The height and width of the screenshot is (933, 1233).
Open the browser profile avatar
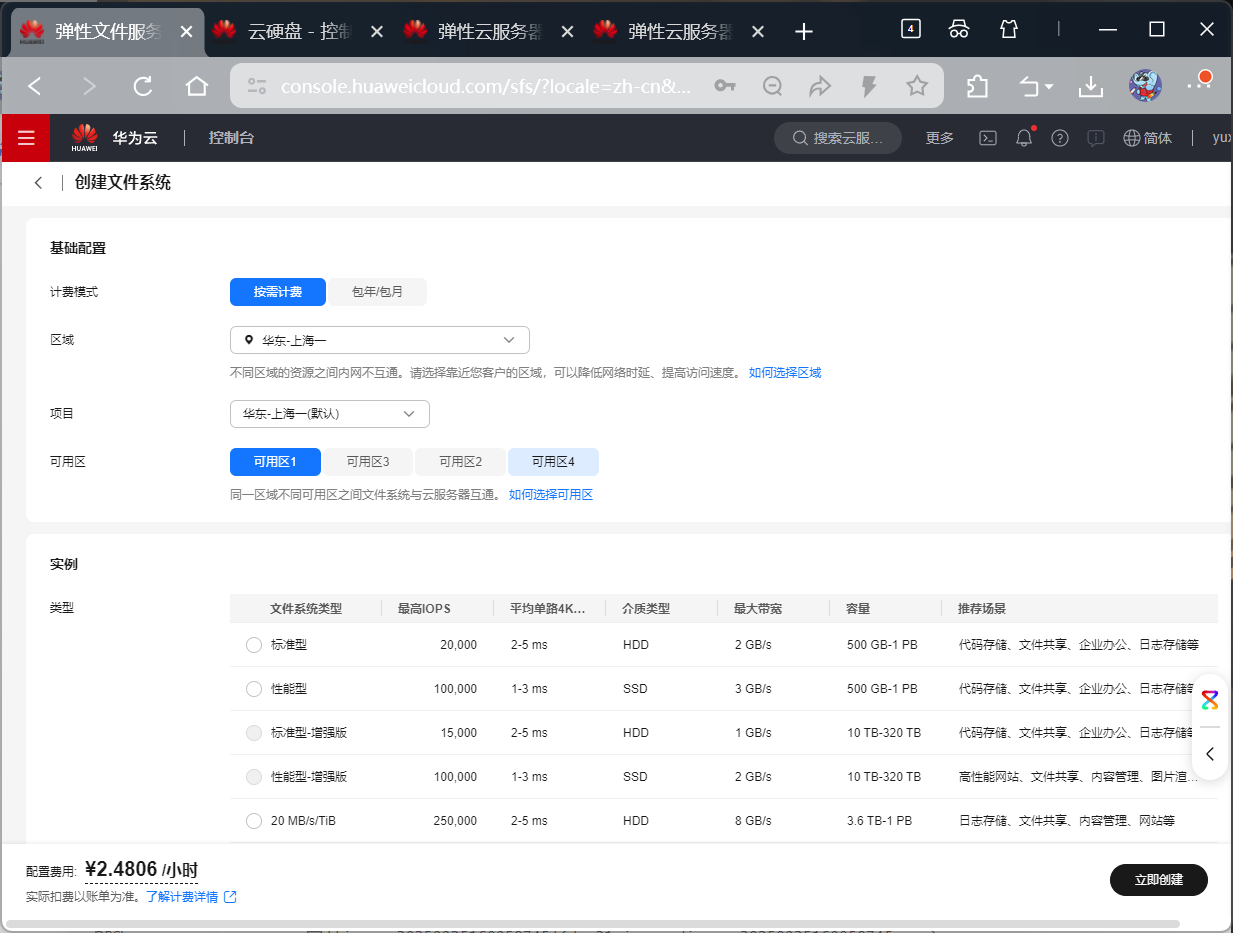pos(1145,86)
